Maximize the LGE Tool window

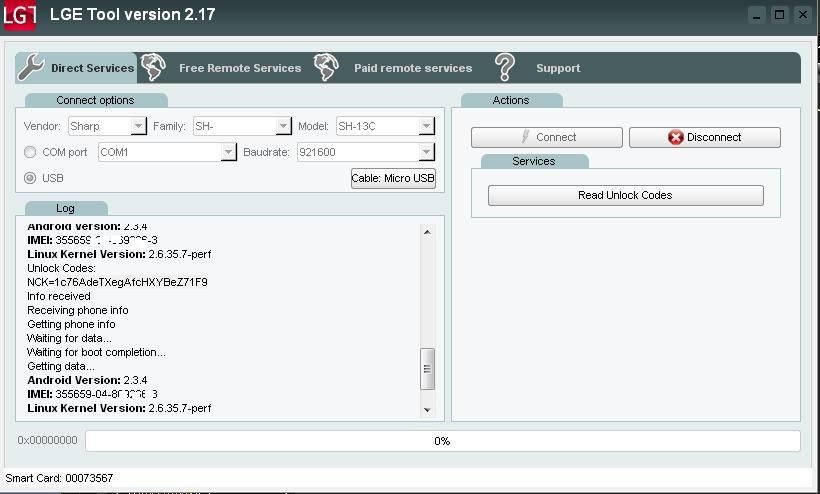click(x=780, y=15)
